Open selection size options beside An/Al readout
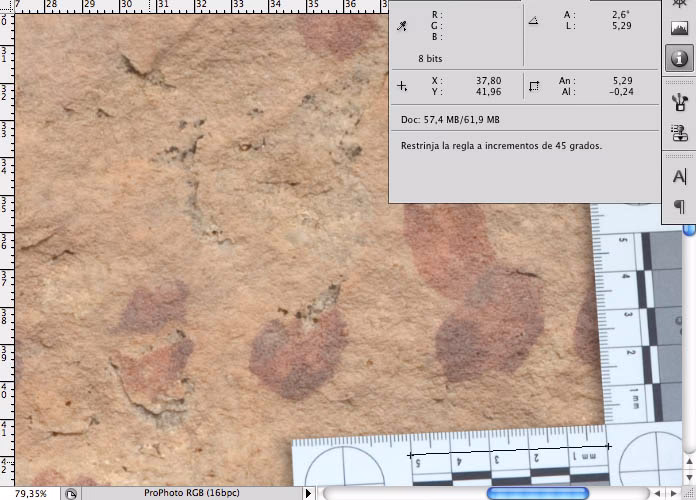The width and height of the screenshot is (696, 500). tap(533, 86)
